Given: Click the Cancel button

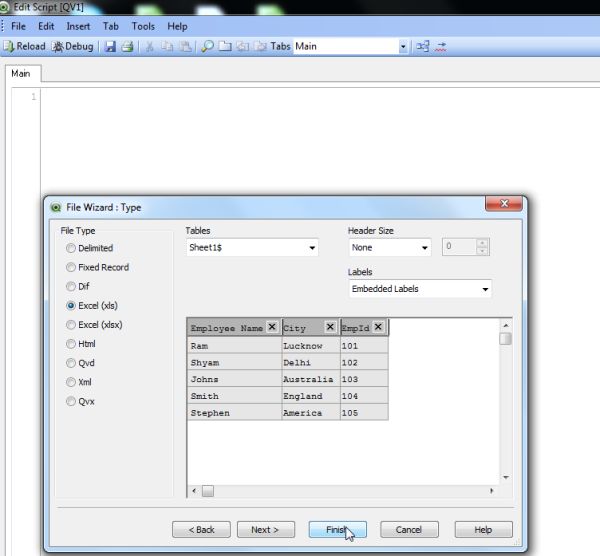Looking at the screenshot, I should click(x=409, y=530).
